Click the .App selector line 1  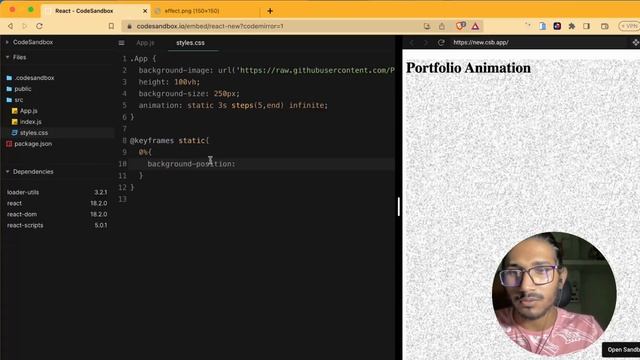tap(143, 58)
